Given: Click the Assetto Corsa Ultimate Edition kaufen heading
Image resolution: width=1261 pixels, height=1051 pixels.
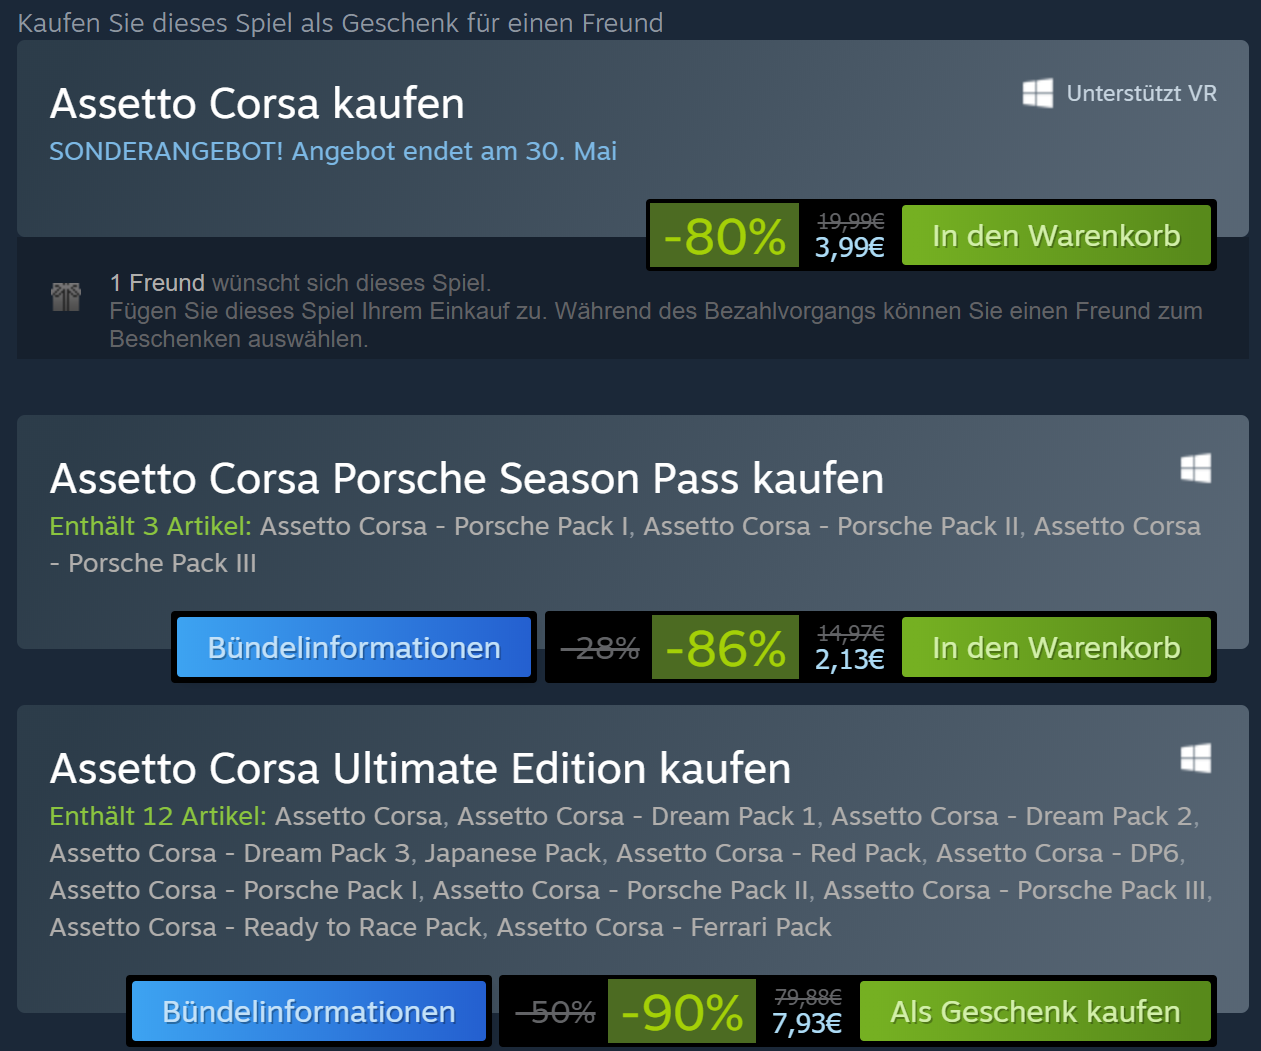Looking at the screenshot, I should point(420,769).
